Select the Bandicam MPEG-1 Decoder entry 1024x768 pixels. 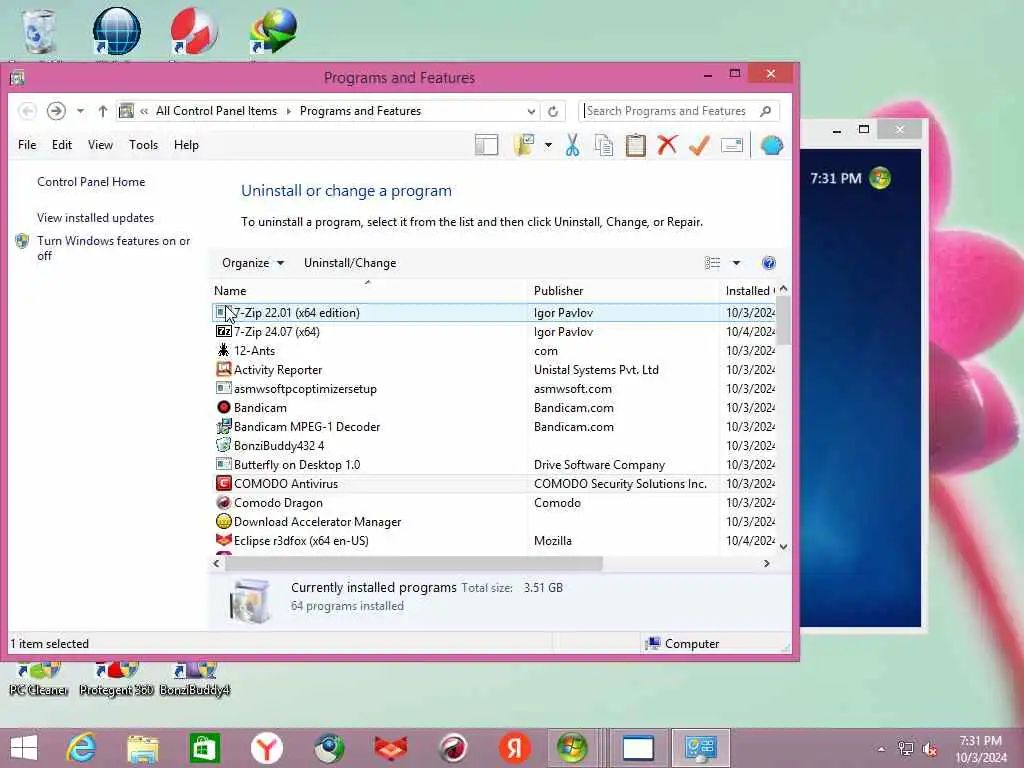(x=494, y=426)
